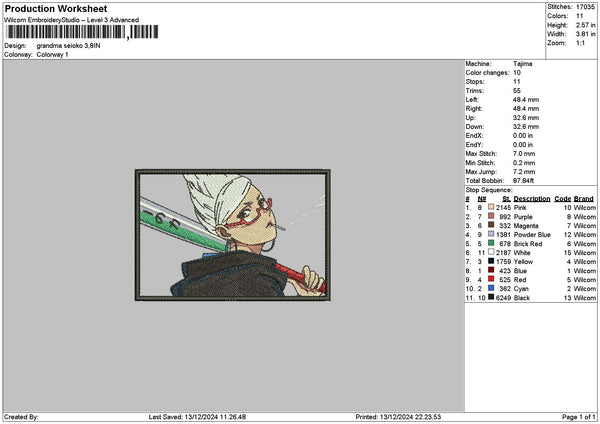Click the Colors count 11 in header
The height and width of the screenshot is (424, 600).
click(x=580, y=16)
